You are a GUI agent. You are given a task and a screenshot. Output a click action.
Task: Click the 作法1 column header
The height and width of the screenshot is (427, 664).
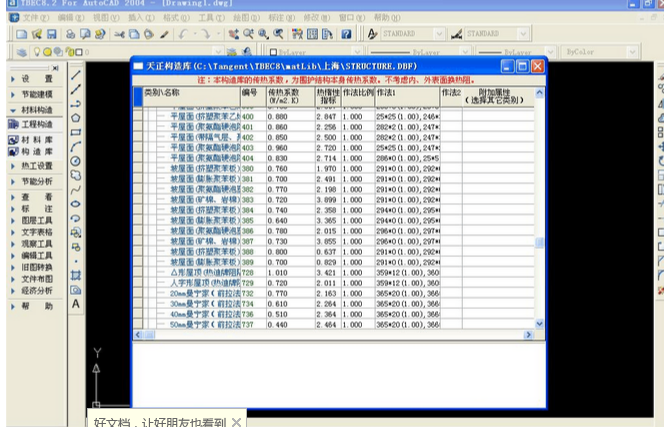(x=407, y=97)
